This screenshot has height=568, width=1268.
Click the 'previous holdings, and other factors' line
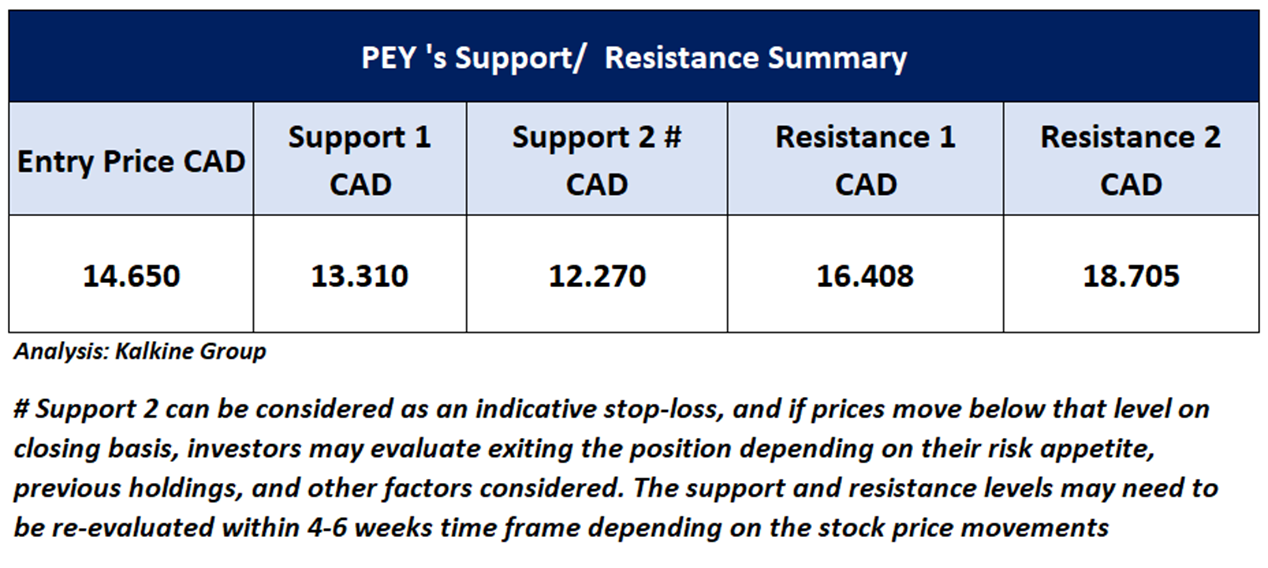(615, 488)
